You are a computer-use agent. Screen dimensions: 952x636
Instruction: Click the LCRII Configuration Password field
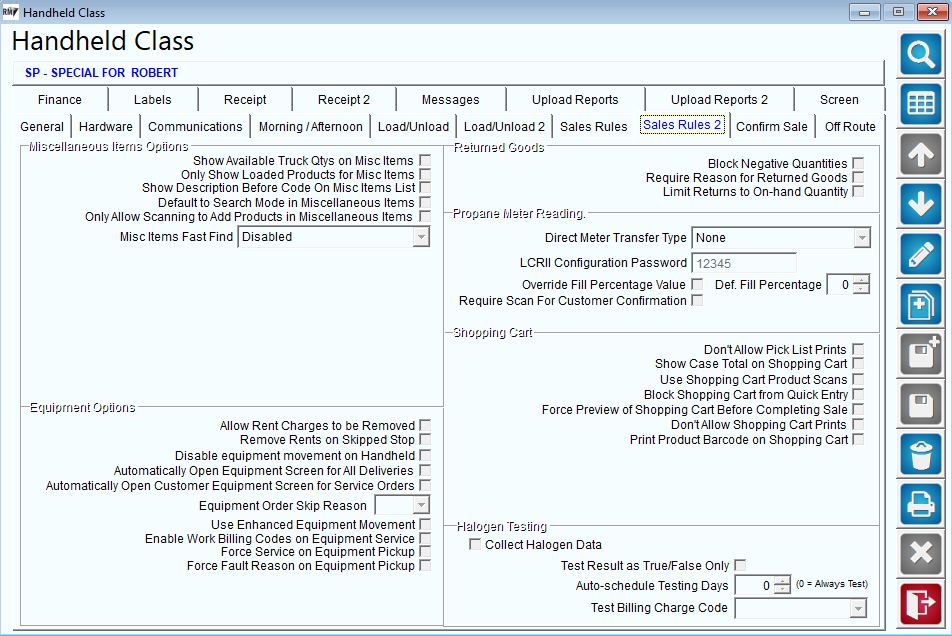pyautogui.click(x=744, y=263)
